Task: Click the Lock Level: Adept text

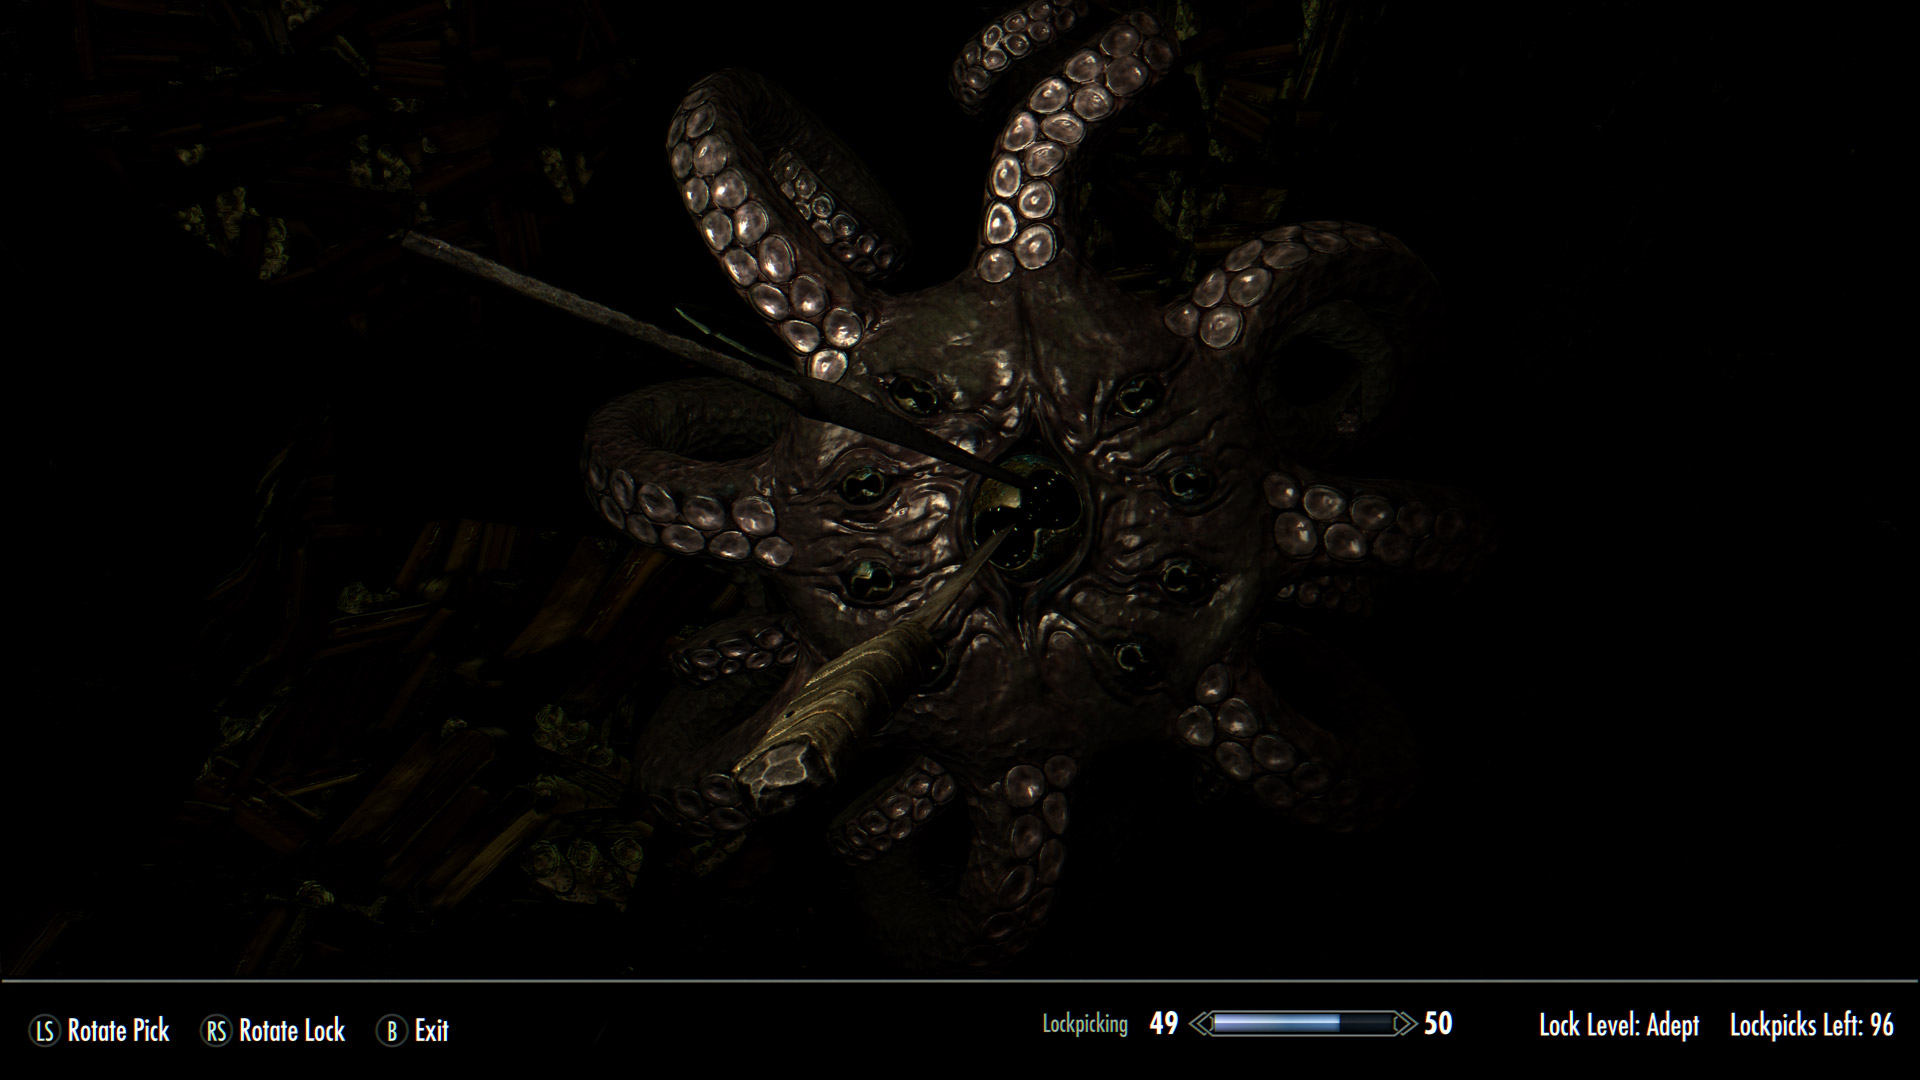Action: (x=1618, y=1025)
